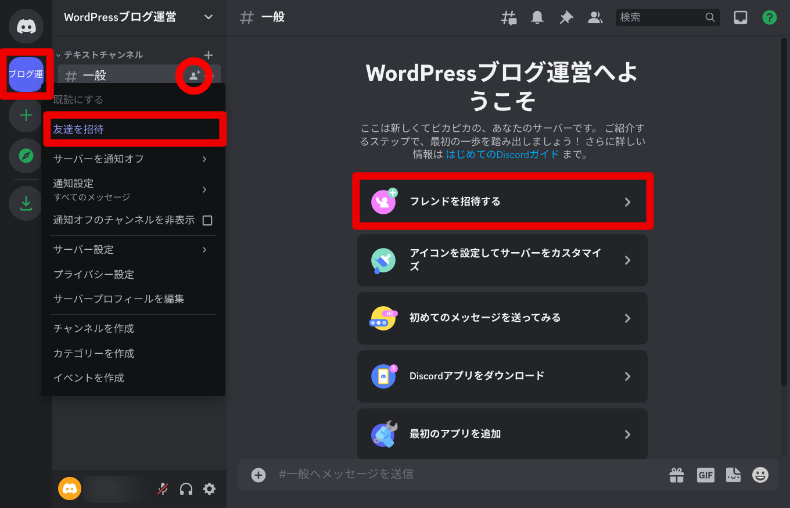Image resolution: width=790 pixels, height=508 pixels.
Task: Click the orange user avatar
Action: click(x=70, y=488)
